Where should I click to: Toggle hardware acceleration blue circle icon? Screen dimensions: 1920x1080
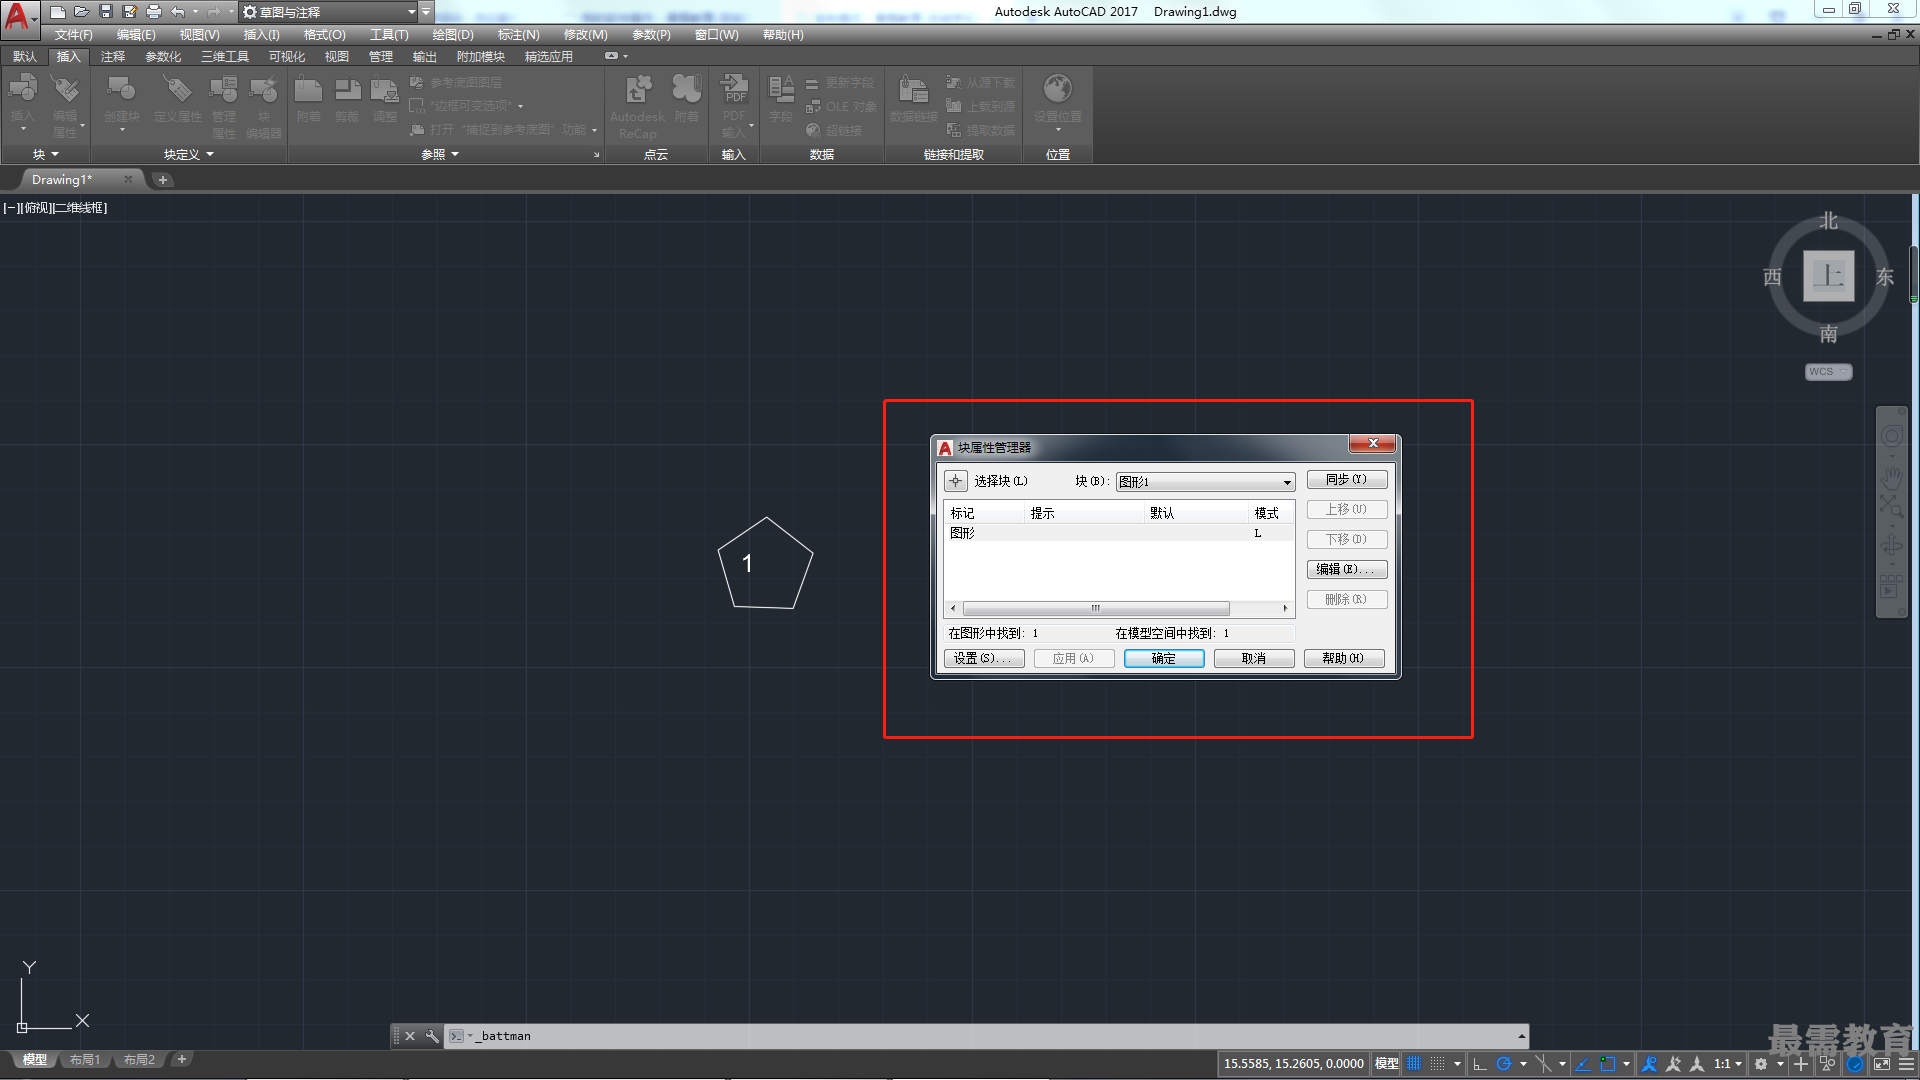1855,1064
